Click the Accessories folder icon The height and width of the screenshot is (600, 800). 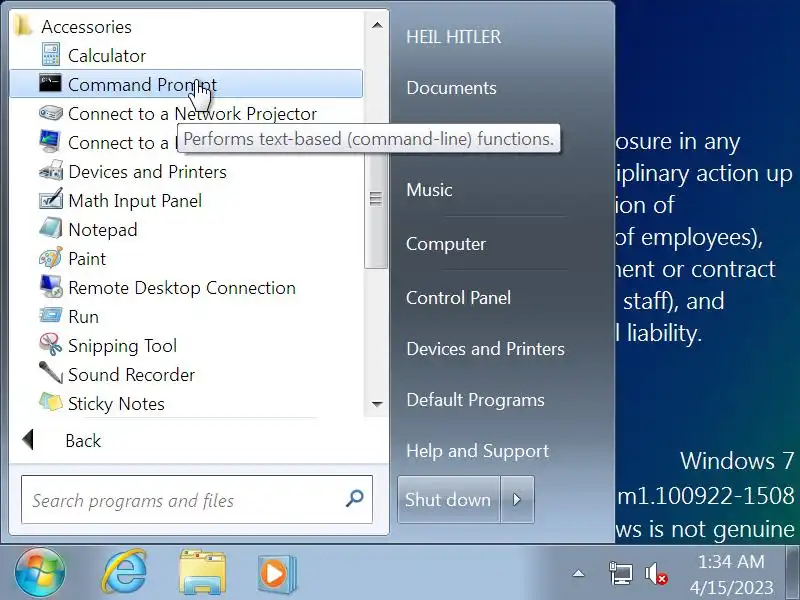coord(23,26)
